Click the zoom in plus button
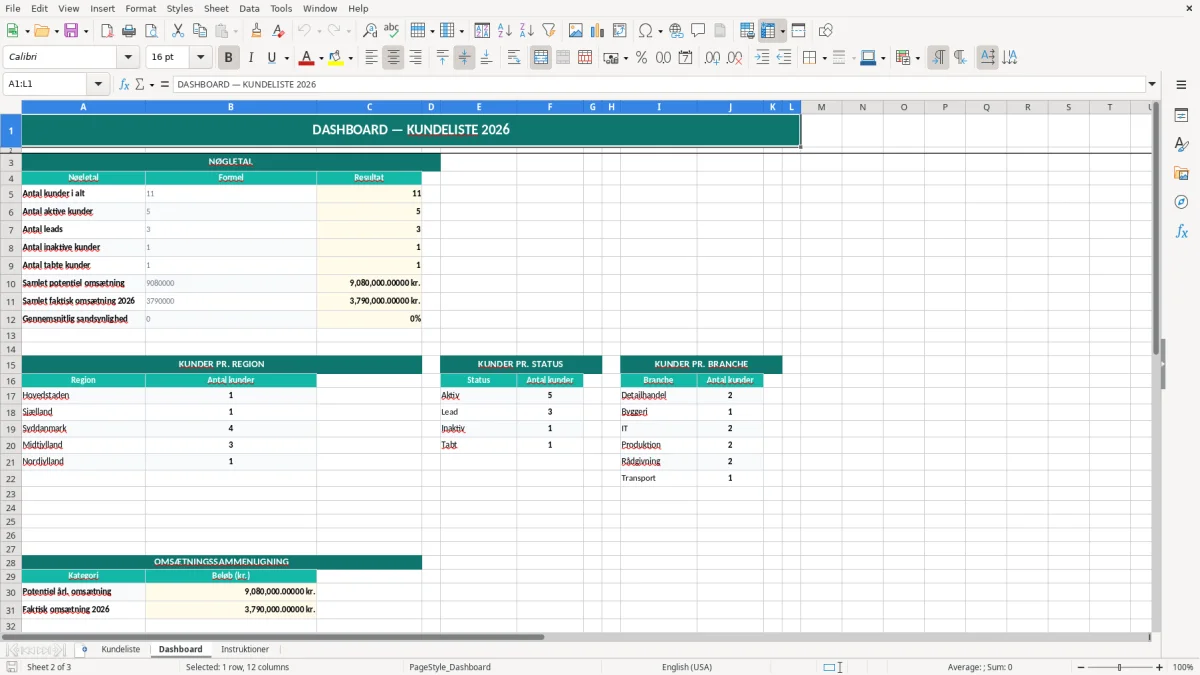 (x=1160, y=667)
